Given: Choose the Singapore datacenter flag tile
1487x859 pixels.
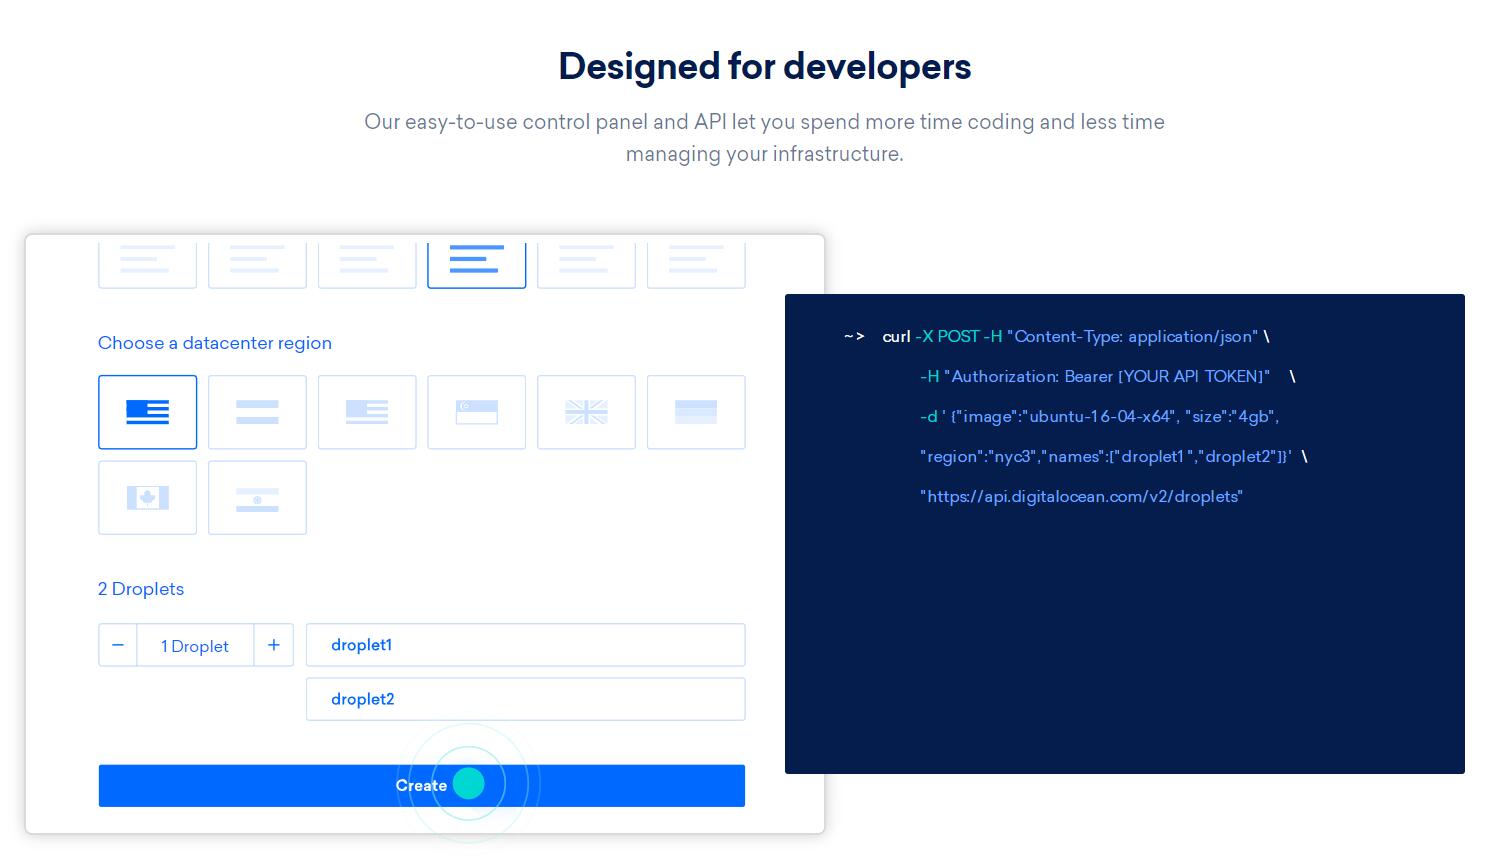Looking at the screenshot, I should (477, 412).
